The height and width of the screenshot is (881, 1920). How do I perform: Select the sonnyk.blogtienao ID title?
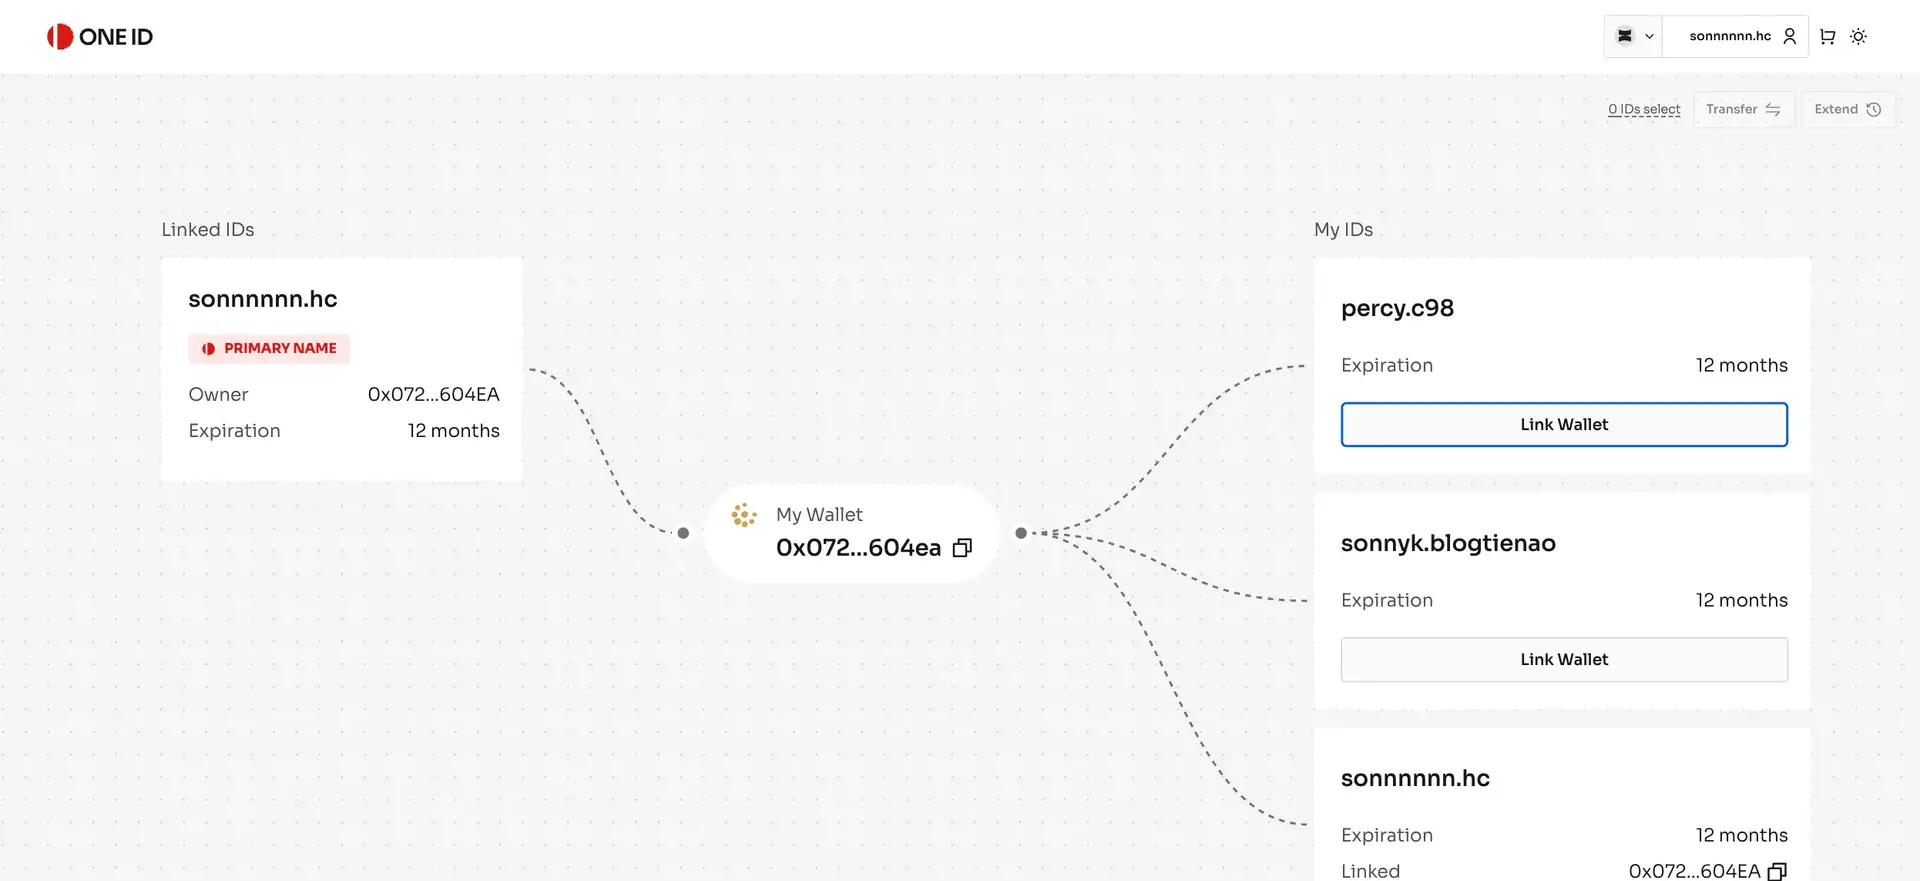(1447, 543)
